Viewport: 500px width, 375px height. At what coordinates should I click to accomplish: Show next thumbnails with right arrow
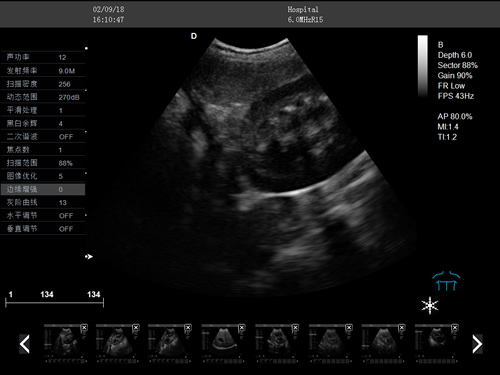(x=477, y=344)
